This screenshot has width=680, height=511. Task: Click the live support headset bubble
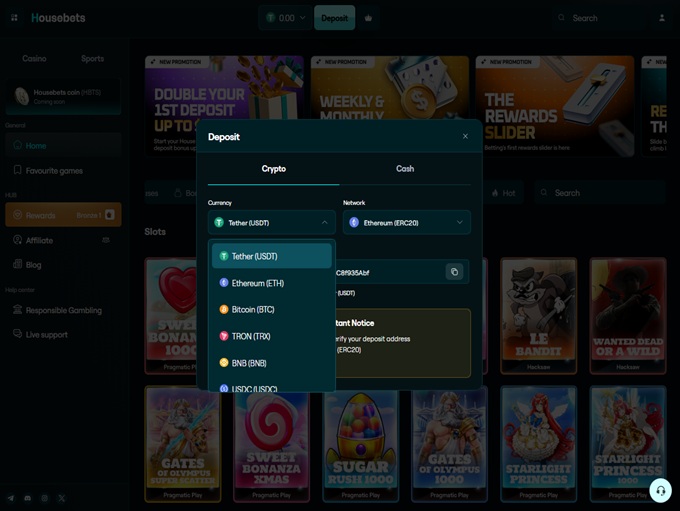[659, 490]
